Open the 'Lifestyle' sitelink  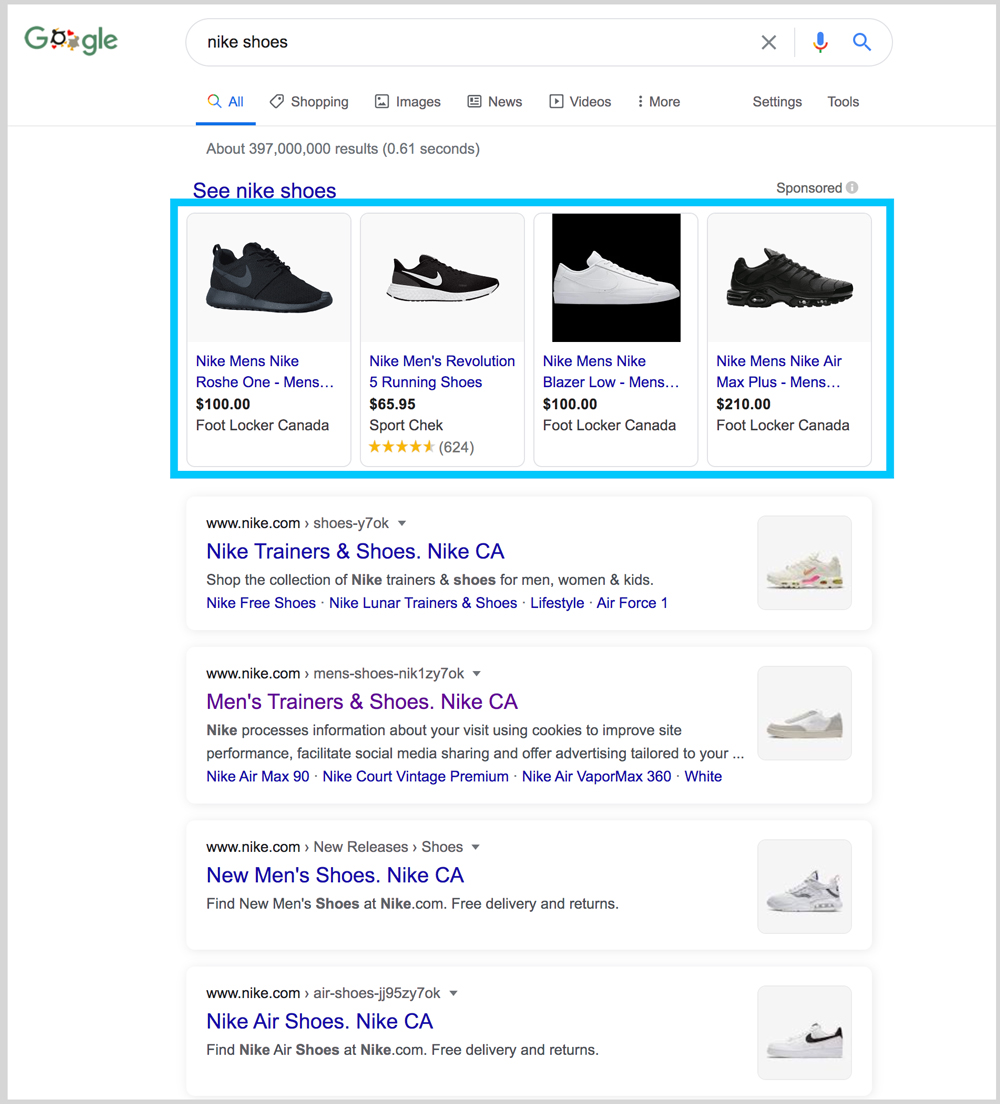coord(557,603)
